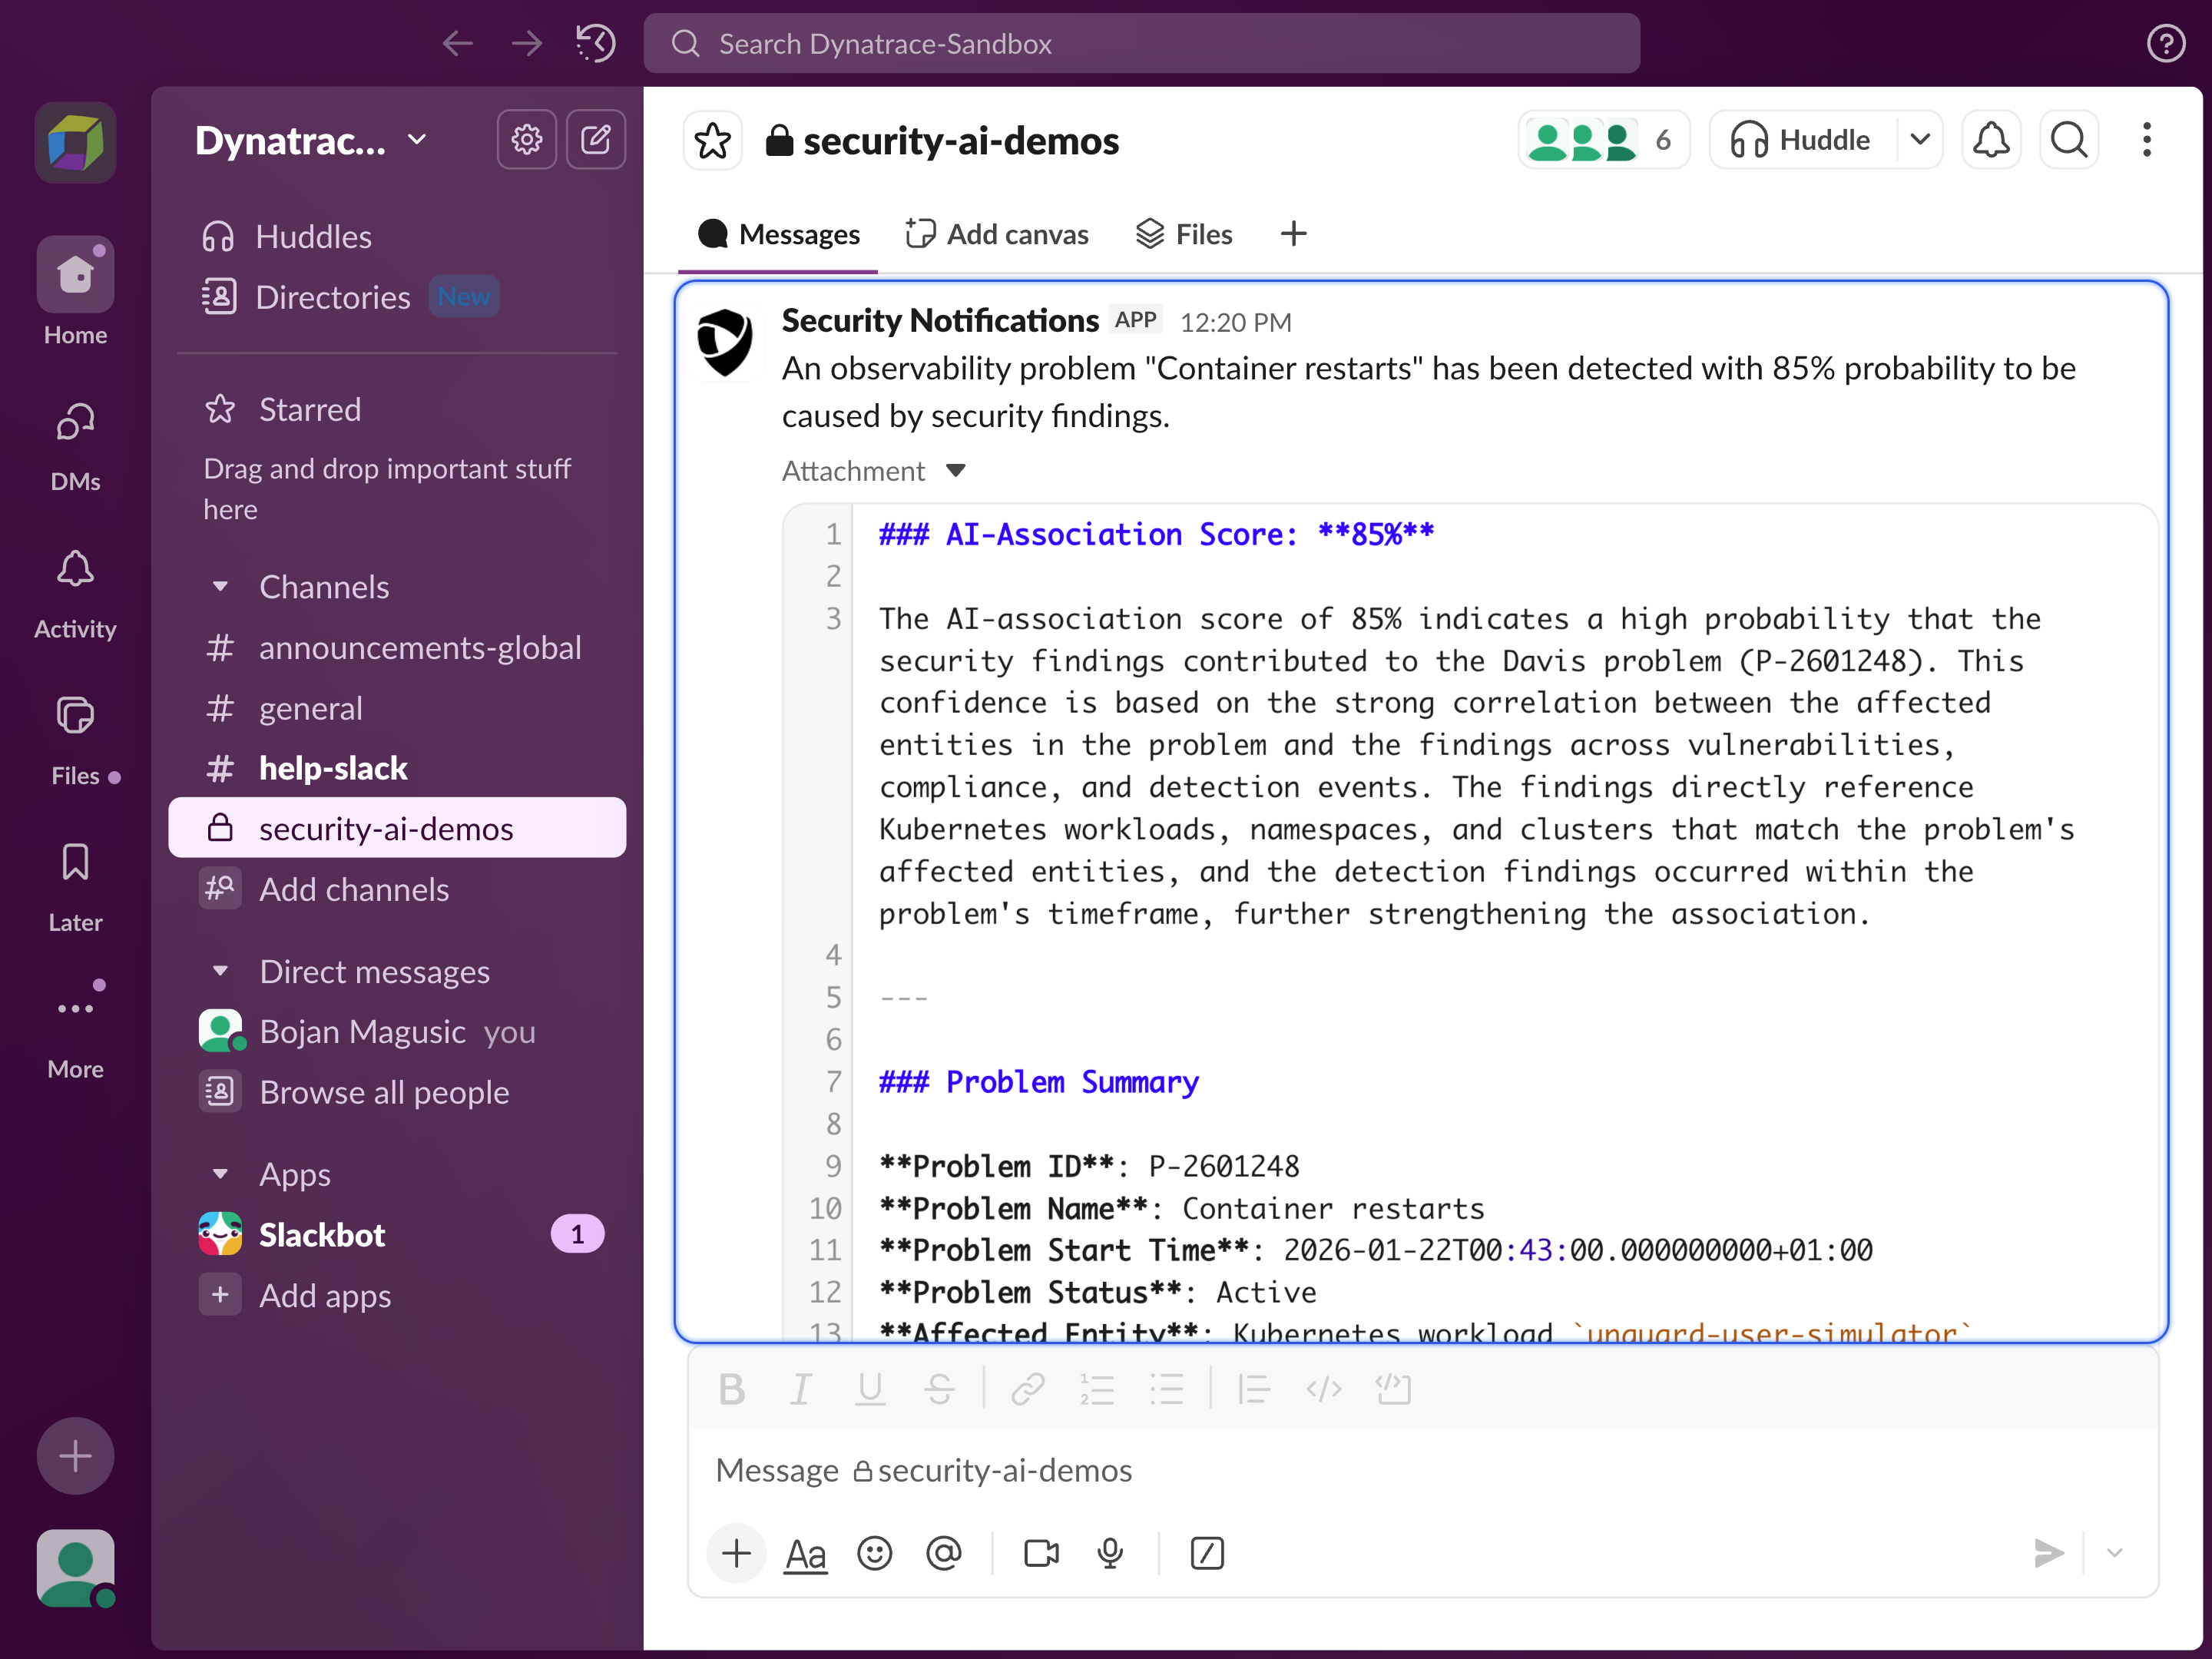This screenshot has height=1659, width=2212.
Task: Record an audio clip with the microphone icon
Action: tap(1110, 1553)
